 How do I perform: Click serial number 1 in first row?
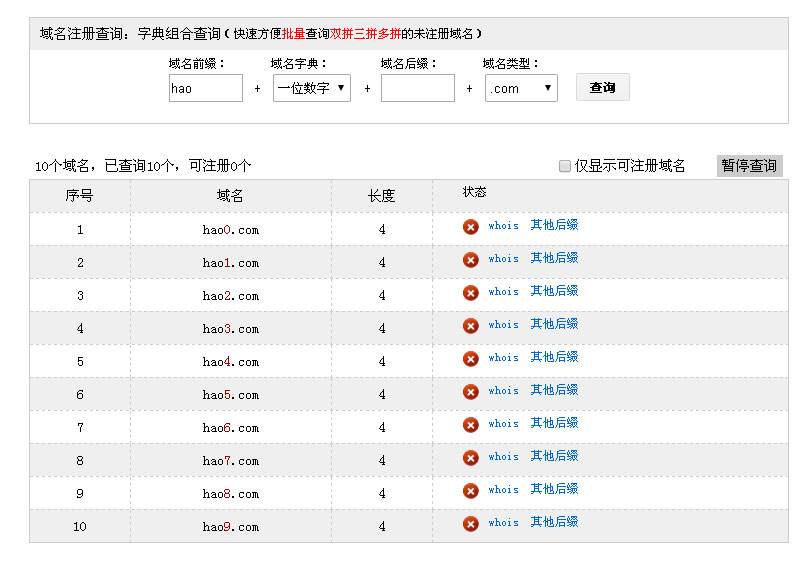(x=80, y=230)
